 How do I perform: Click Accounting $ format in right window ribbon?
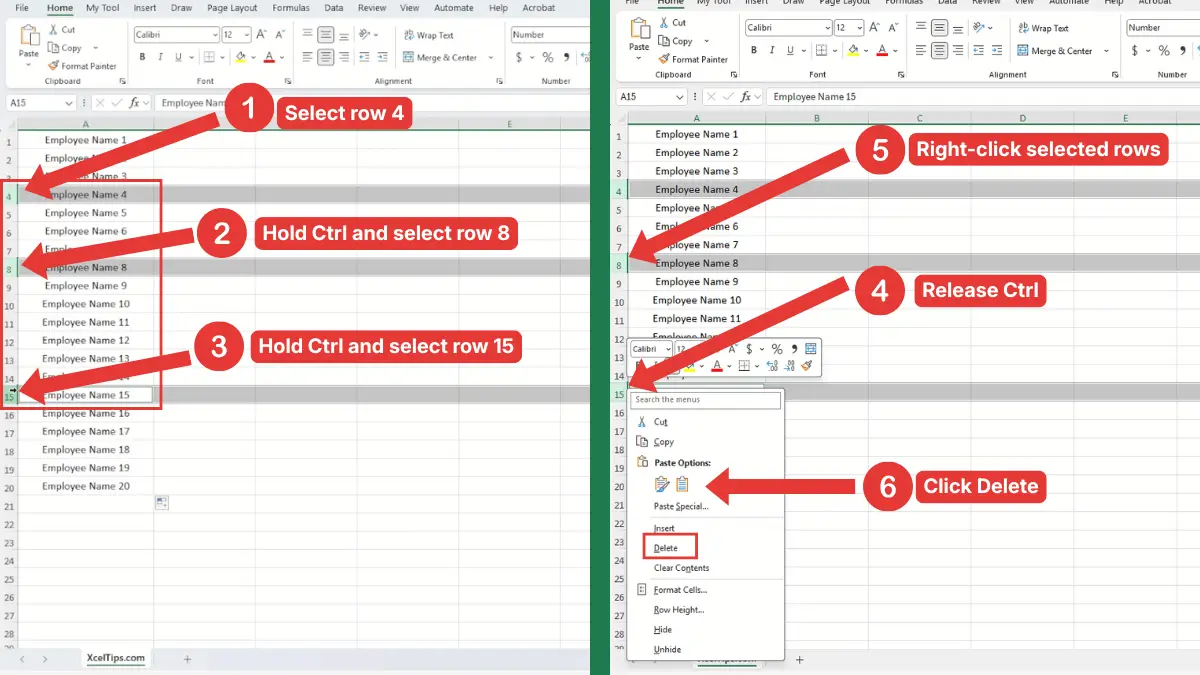(x=1134, y=51)
